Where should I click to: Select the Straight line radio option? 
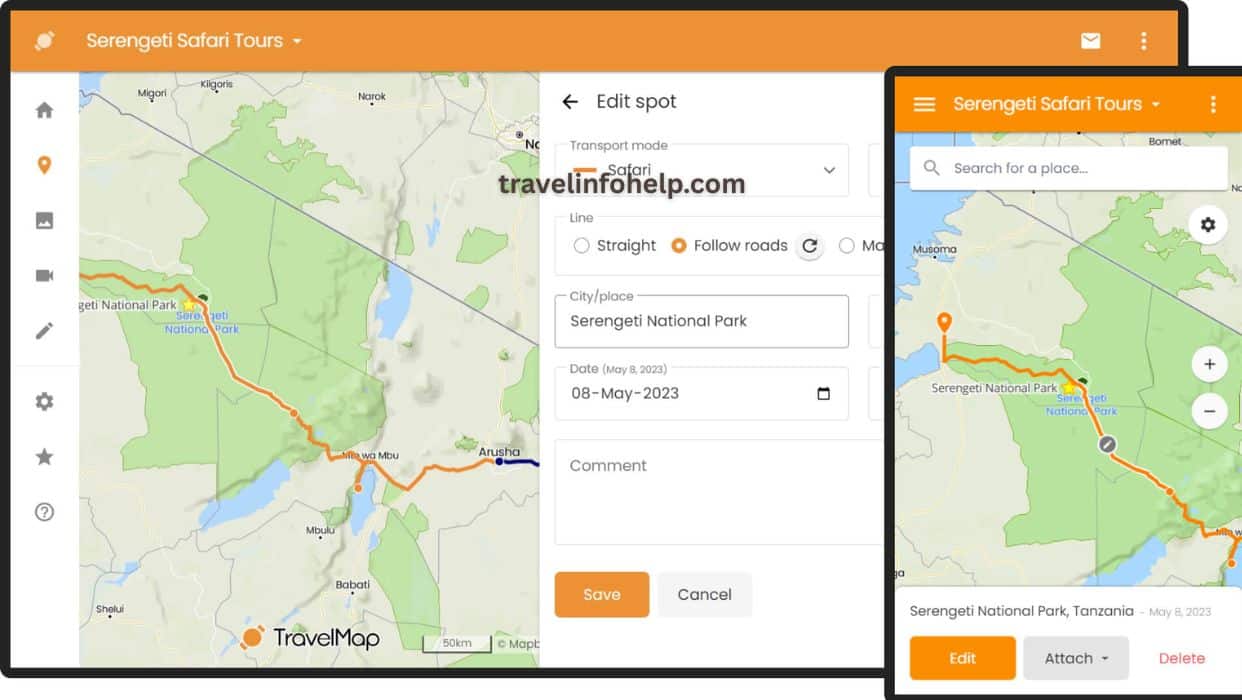[581, 246]
